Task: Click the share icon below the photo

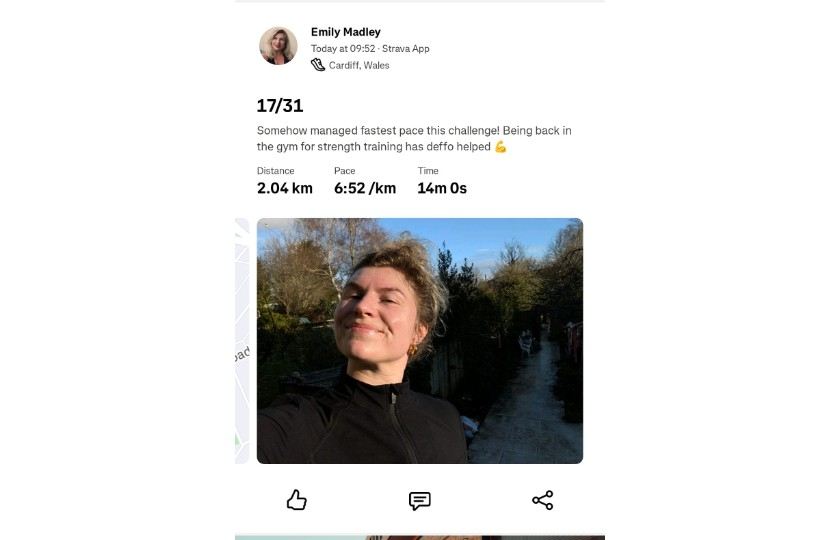Action: point(543,500)
